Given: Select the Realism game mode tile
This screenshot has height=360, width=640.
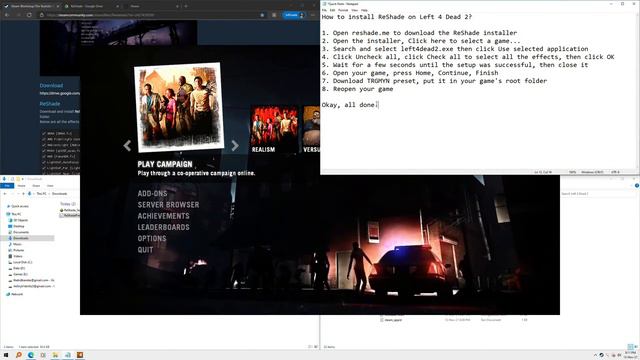Looking at the screenshot, I should pos(274,129).
